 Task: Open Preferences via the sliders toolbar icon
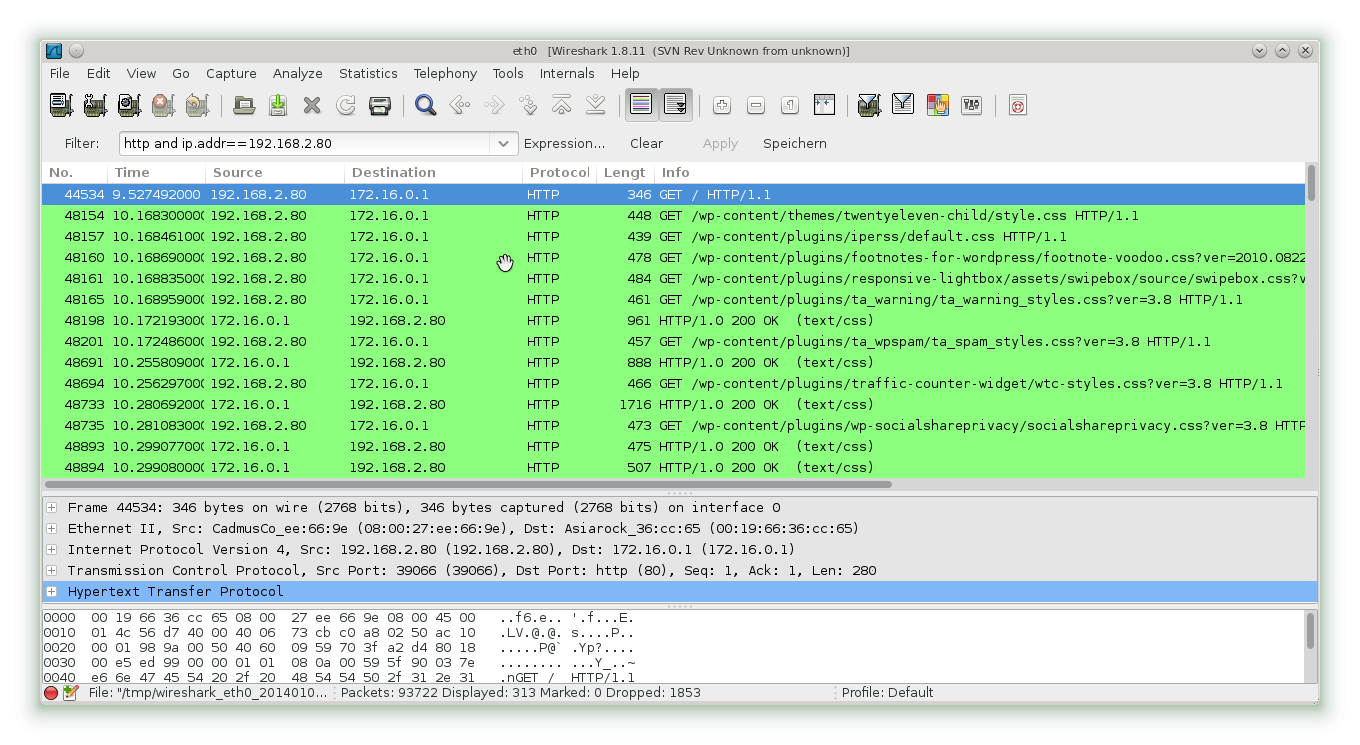click(x=971, y=105)
